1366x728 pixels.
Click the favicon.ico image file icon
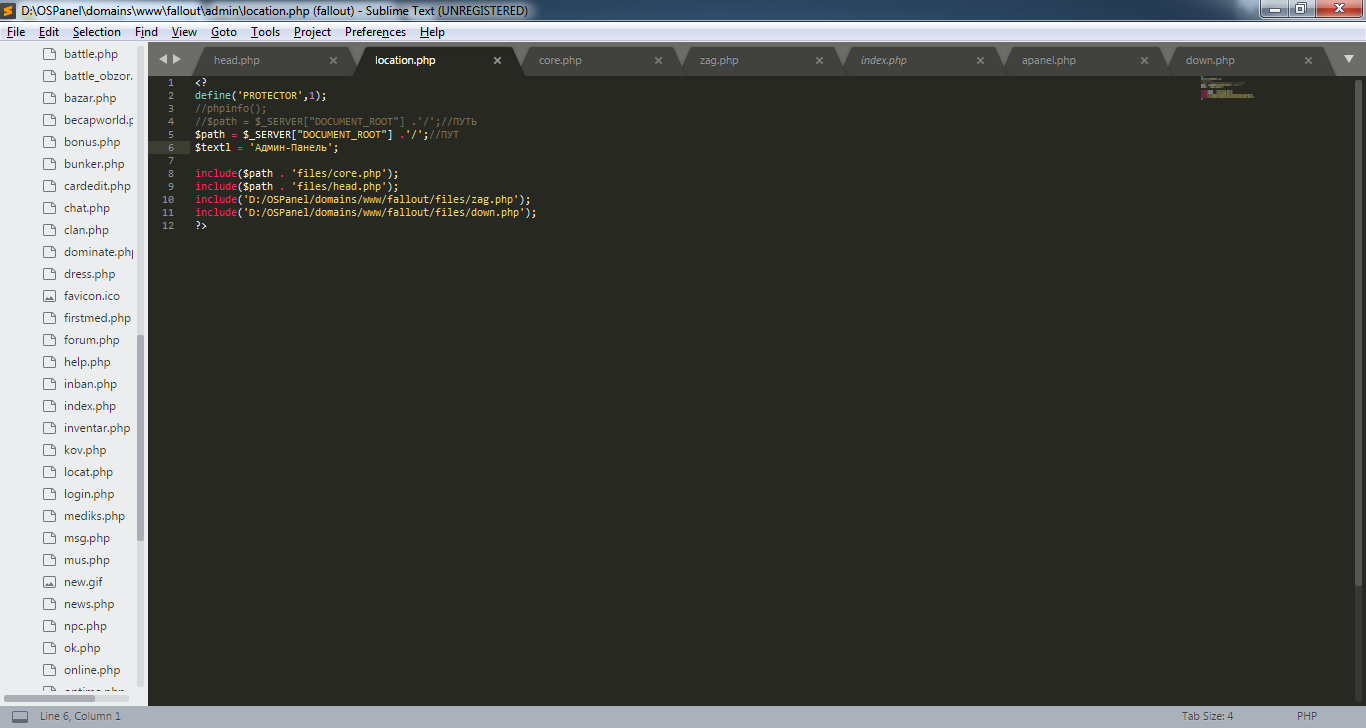(x=49, y=296)
